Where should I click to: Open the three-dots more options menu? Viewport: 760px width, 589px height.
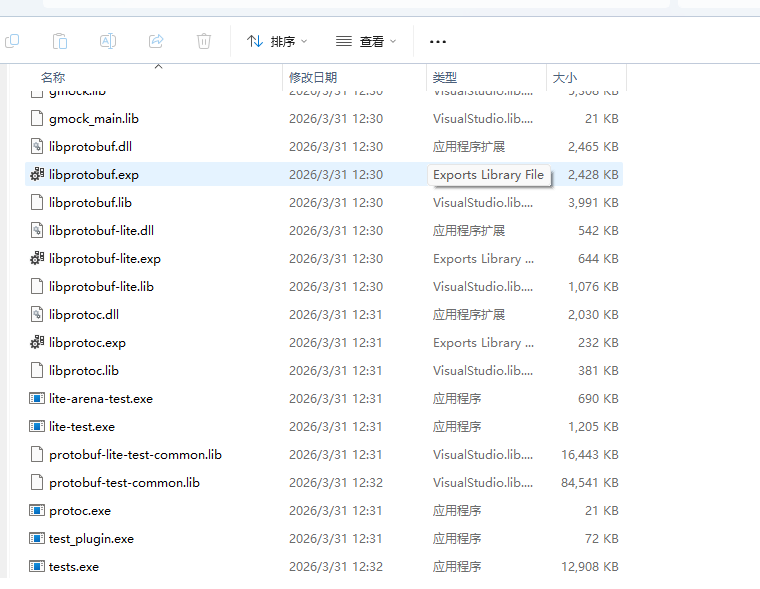coord(438,42)
